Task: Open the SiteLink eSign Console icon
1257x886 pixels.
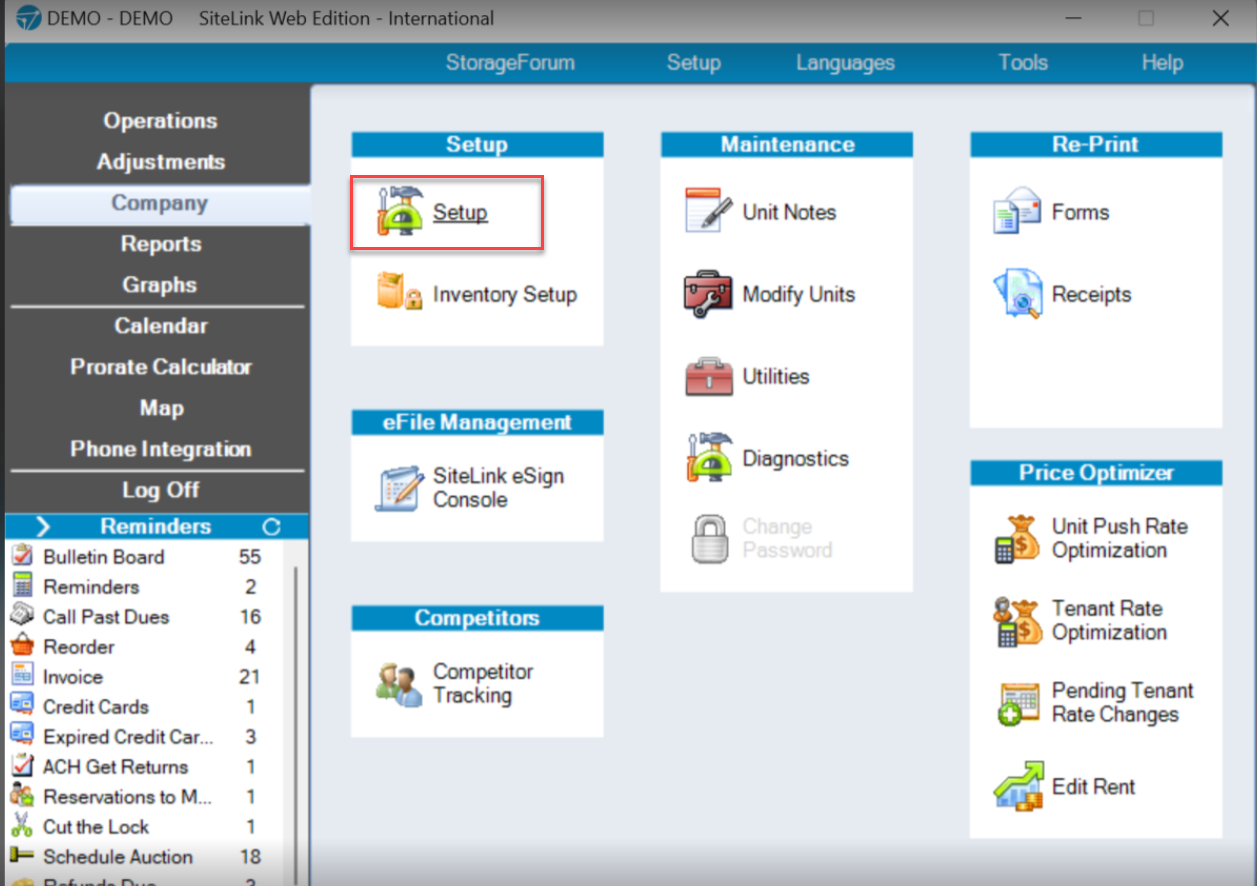Action: click(399, 488)
